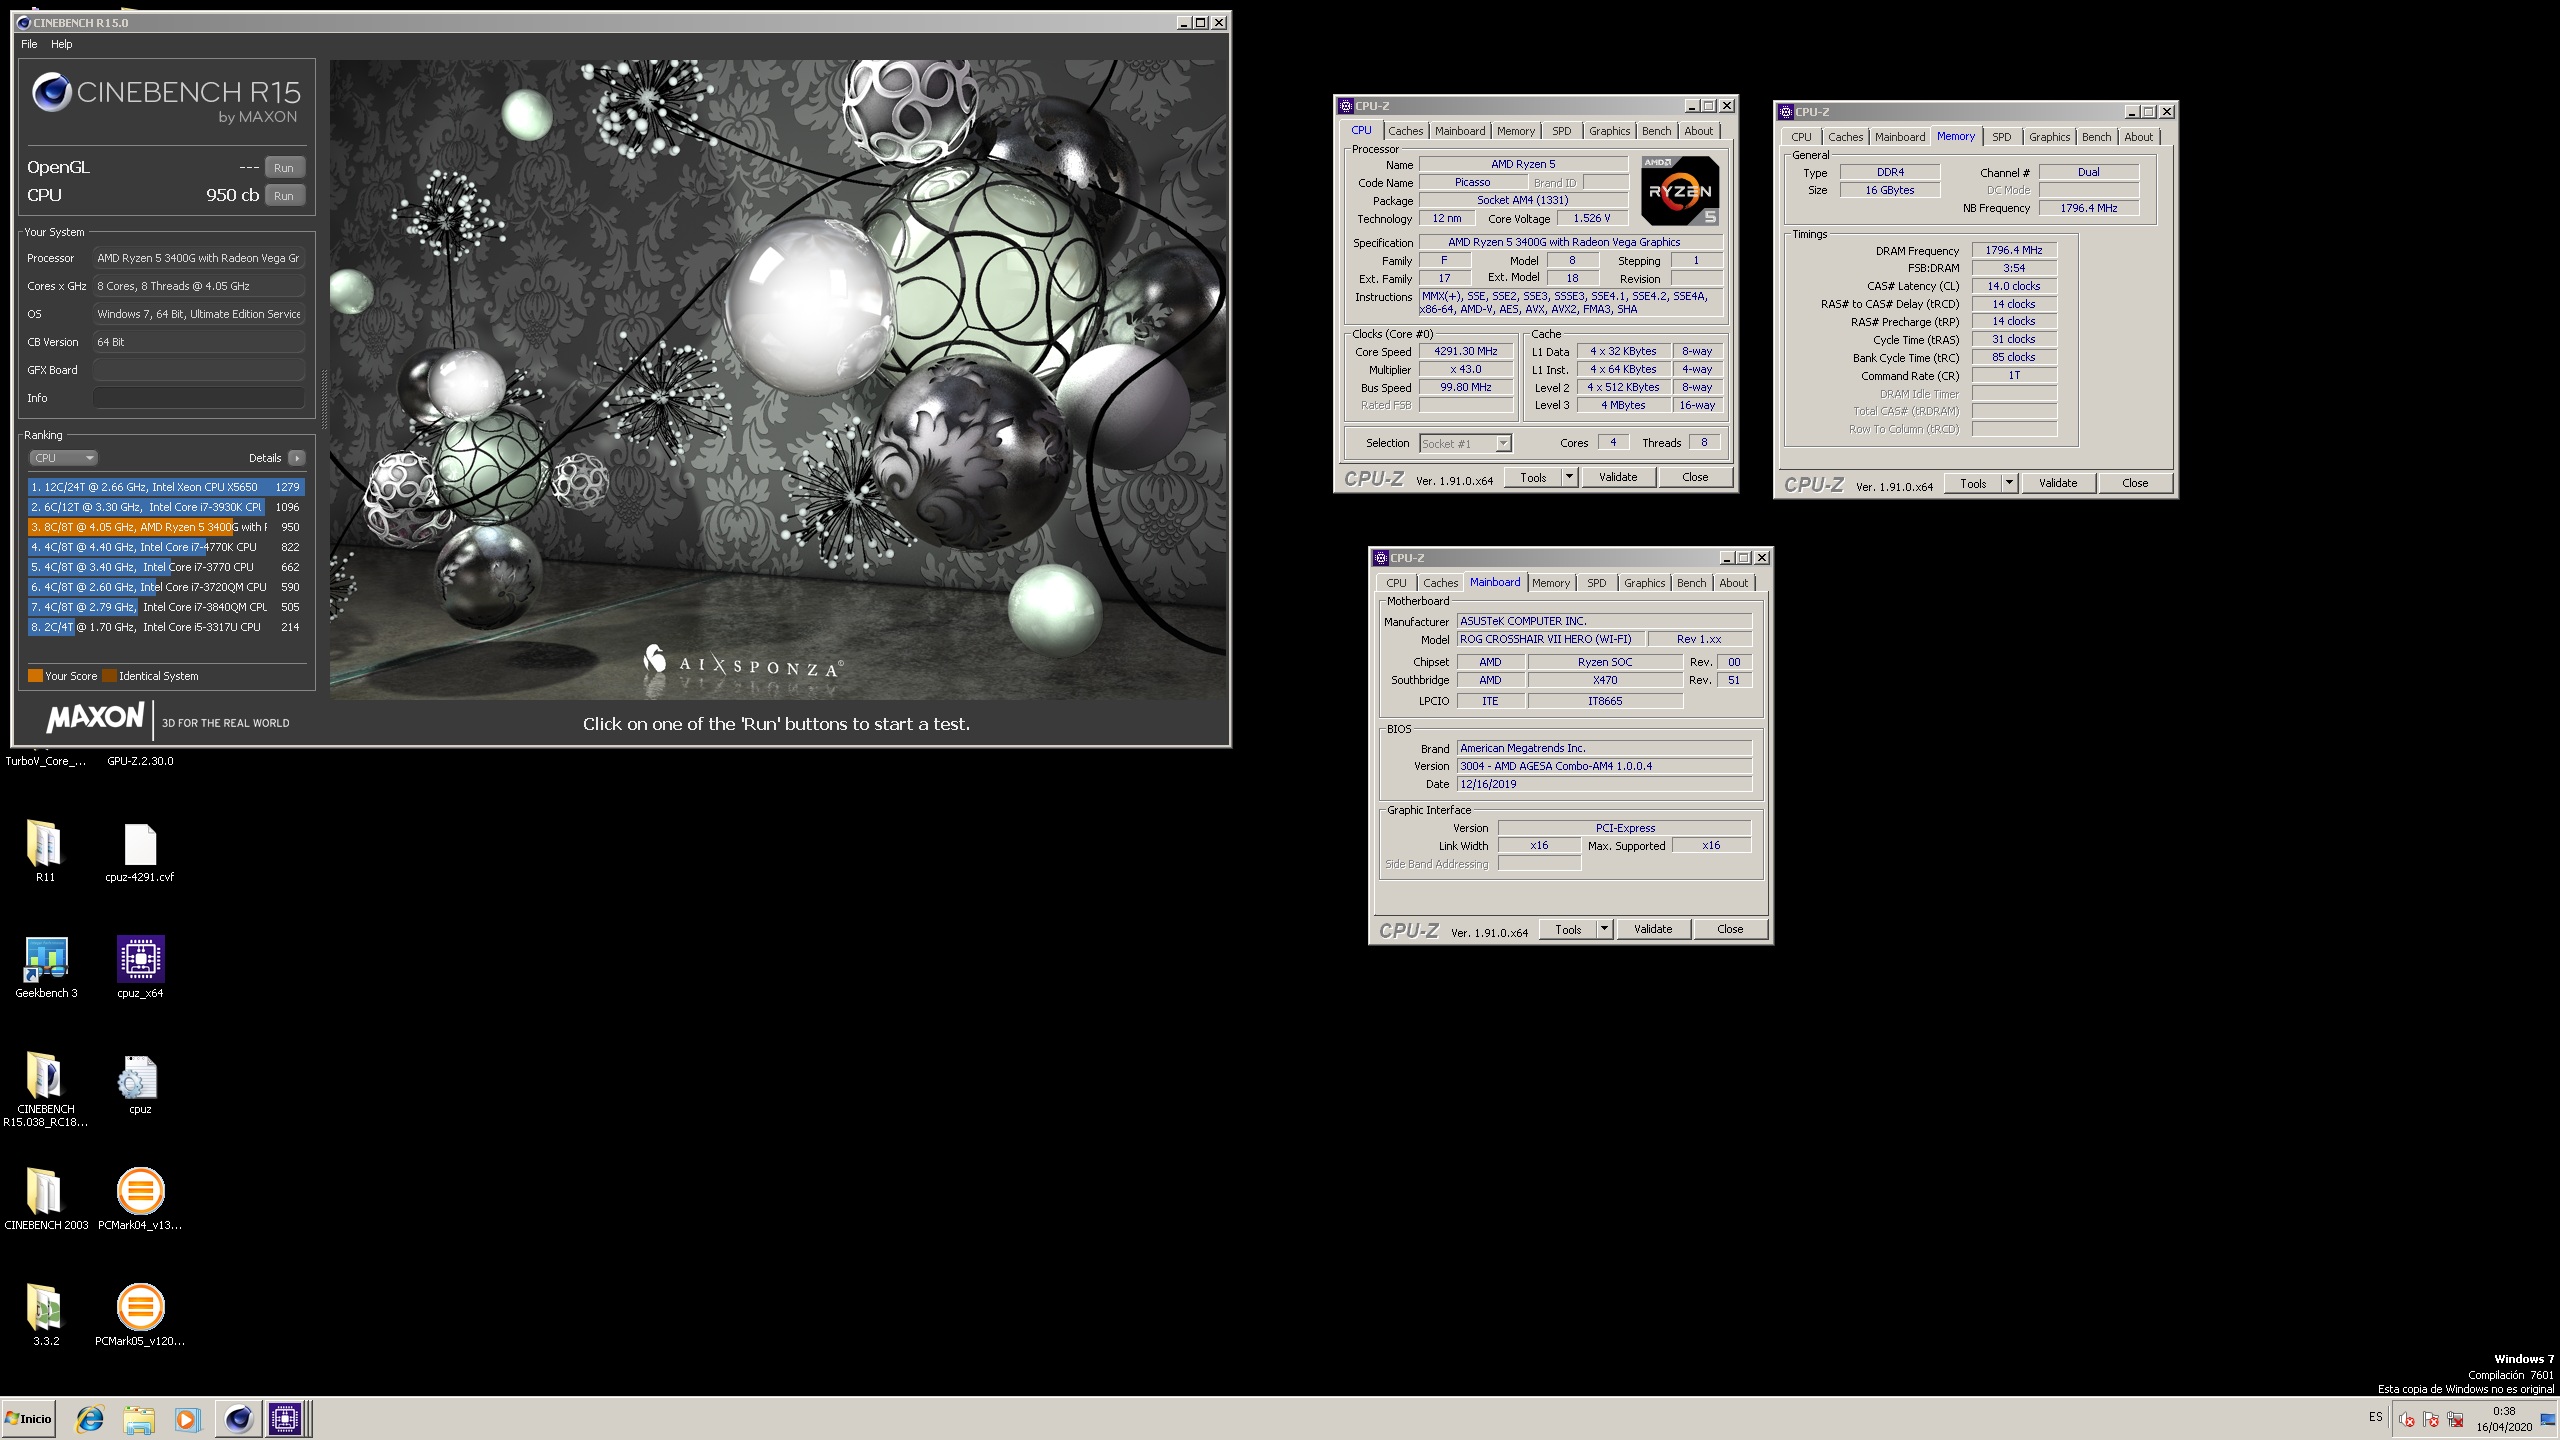The width and height of the screenshot is (2560, 1440).
Task: Click the DRAM Frequency value 1796.4 MHz
Action: pos(2014,250)
